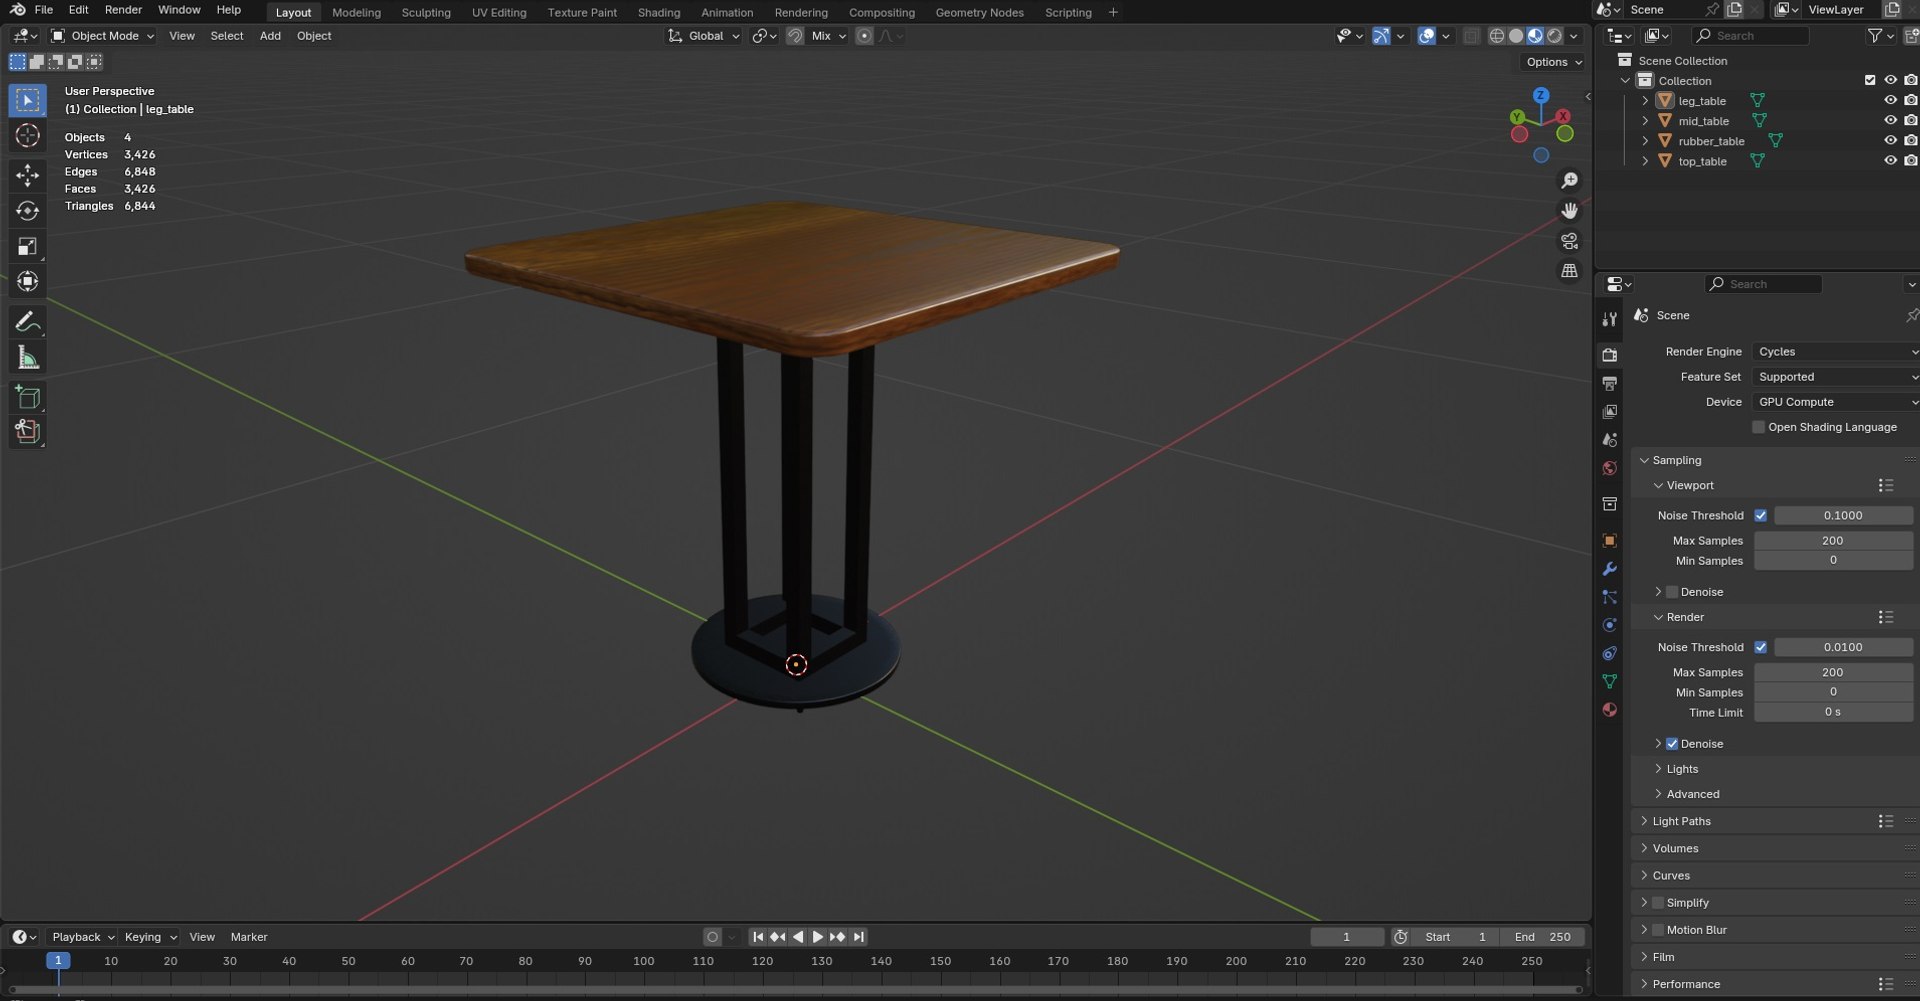The height and width of the screenshot is (1001, 1920).
Task: Open the World properties tab icon
Action: click(1609, 469)
